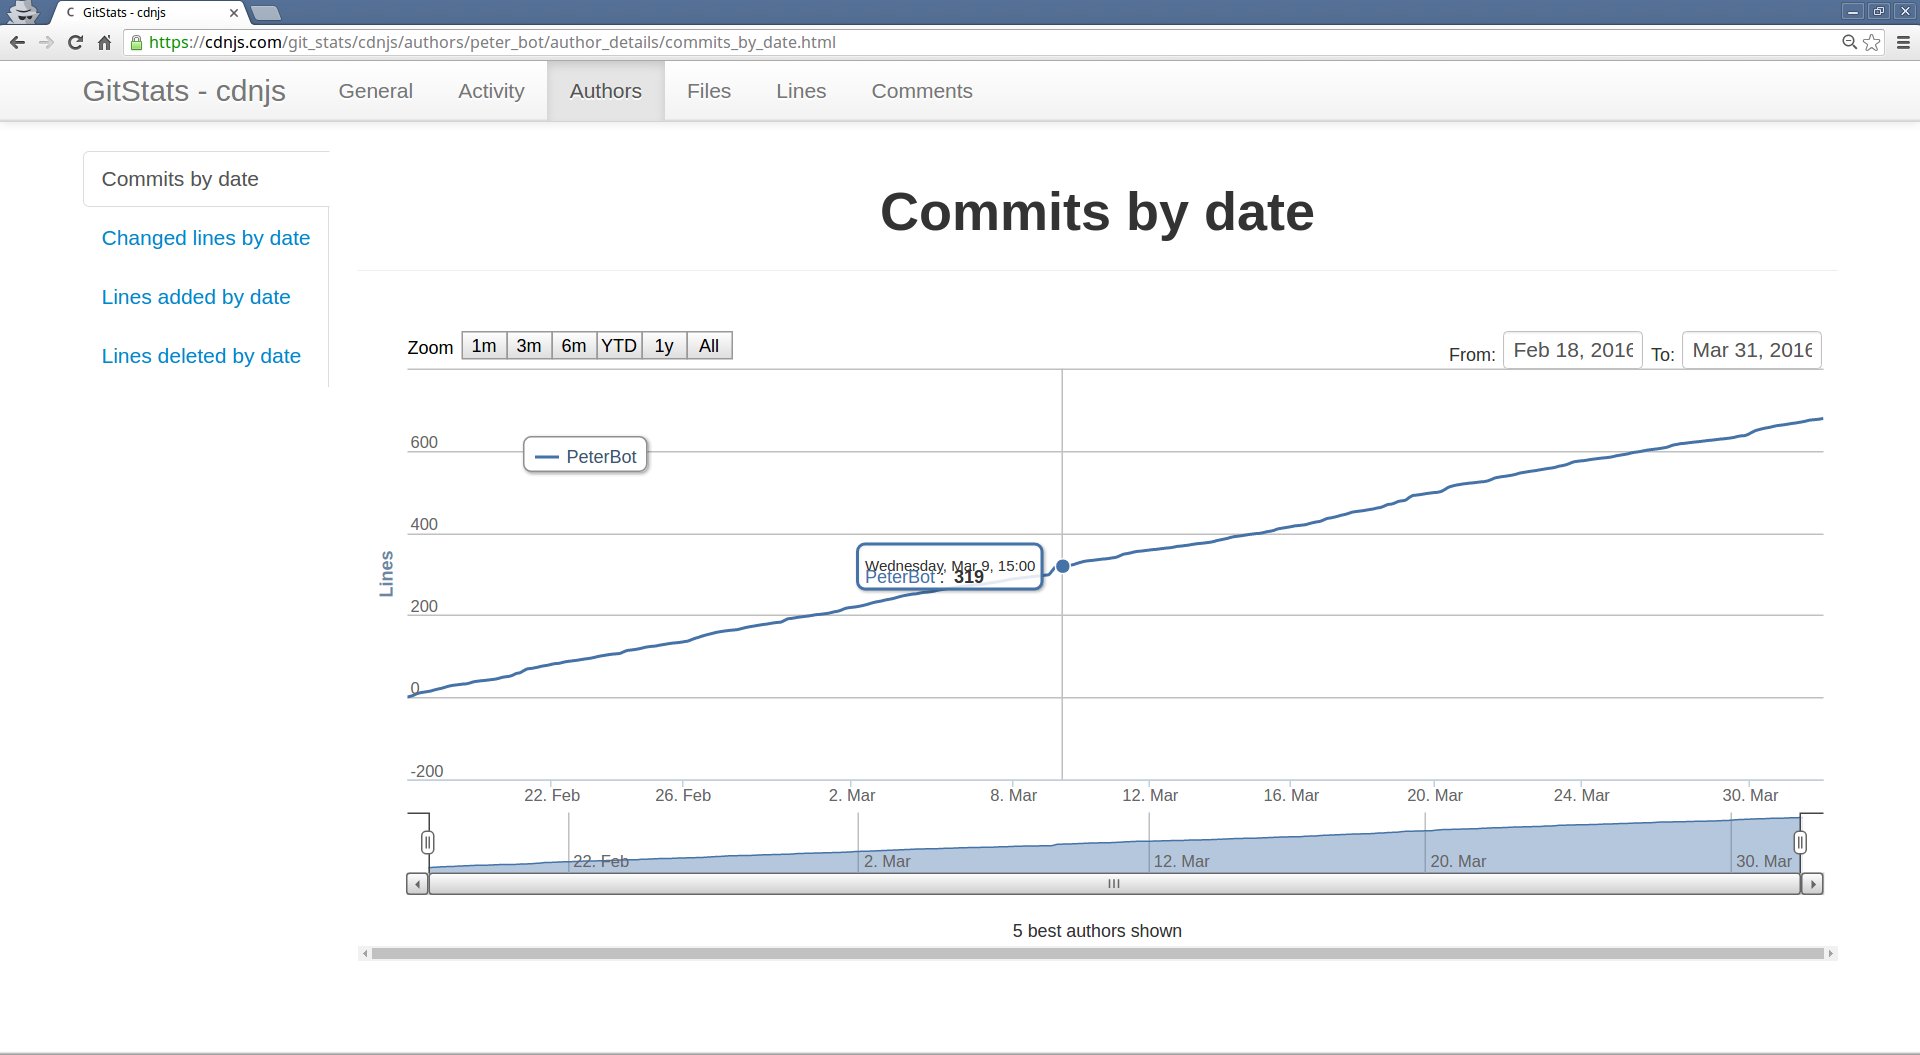Minimize the browser window
Image resolution: width=1920 pixels, height=1055 pixels.
[x=1853, y=11]
